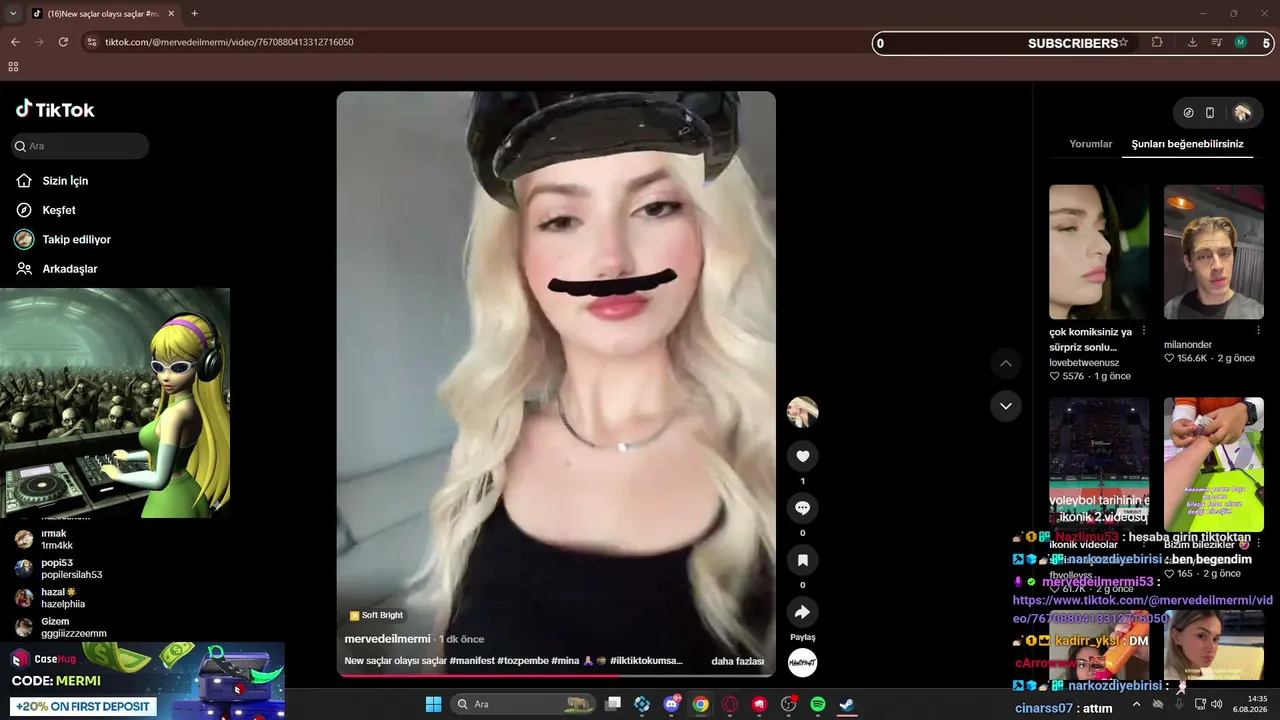Viewport: 1280px width, 720px height.
Task: Expand the caption with daha fazlası
Action: 738,661
